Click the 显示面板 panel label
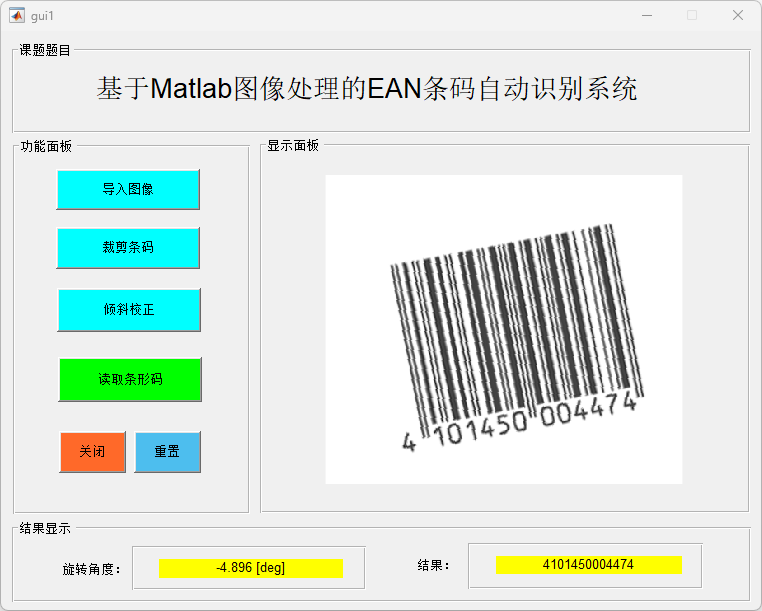This screenshot has width=762, height=611. 293,146
